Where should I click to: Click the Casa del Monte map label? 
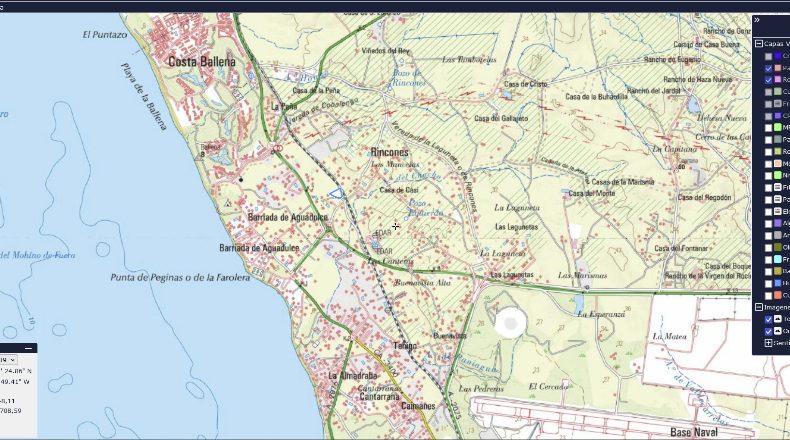pos(591,193)
